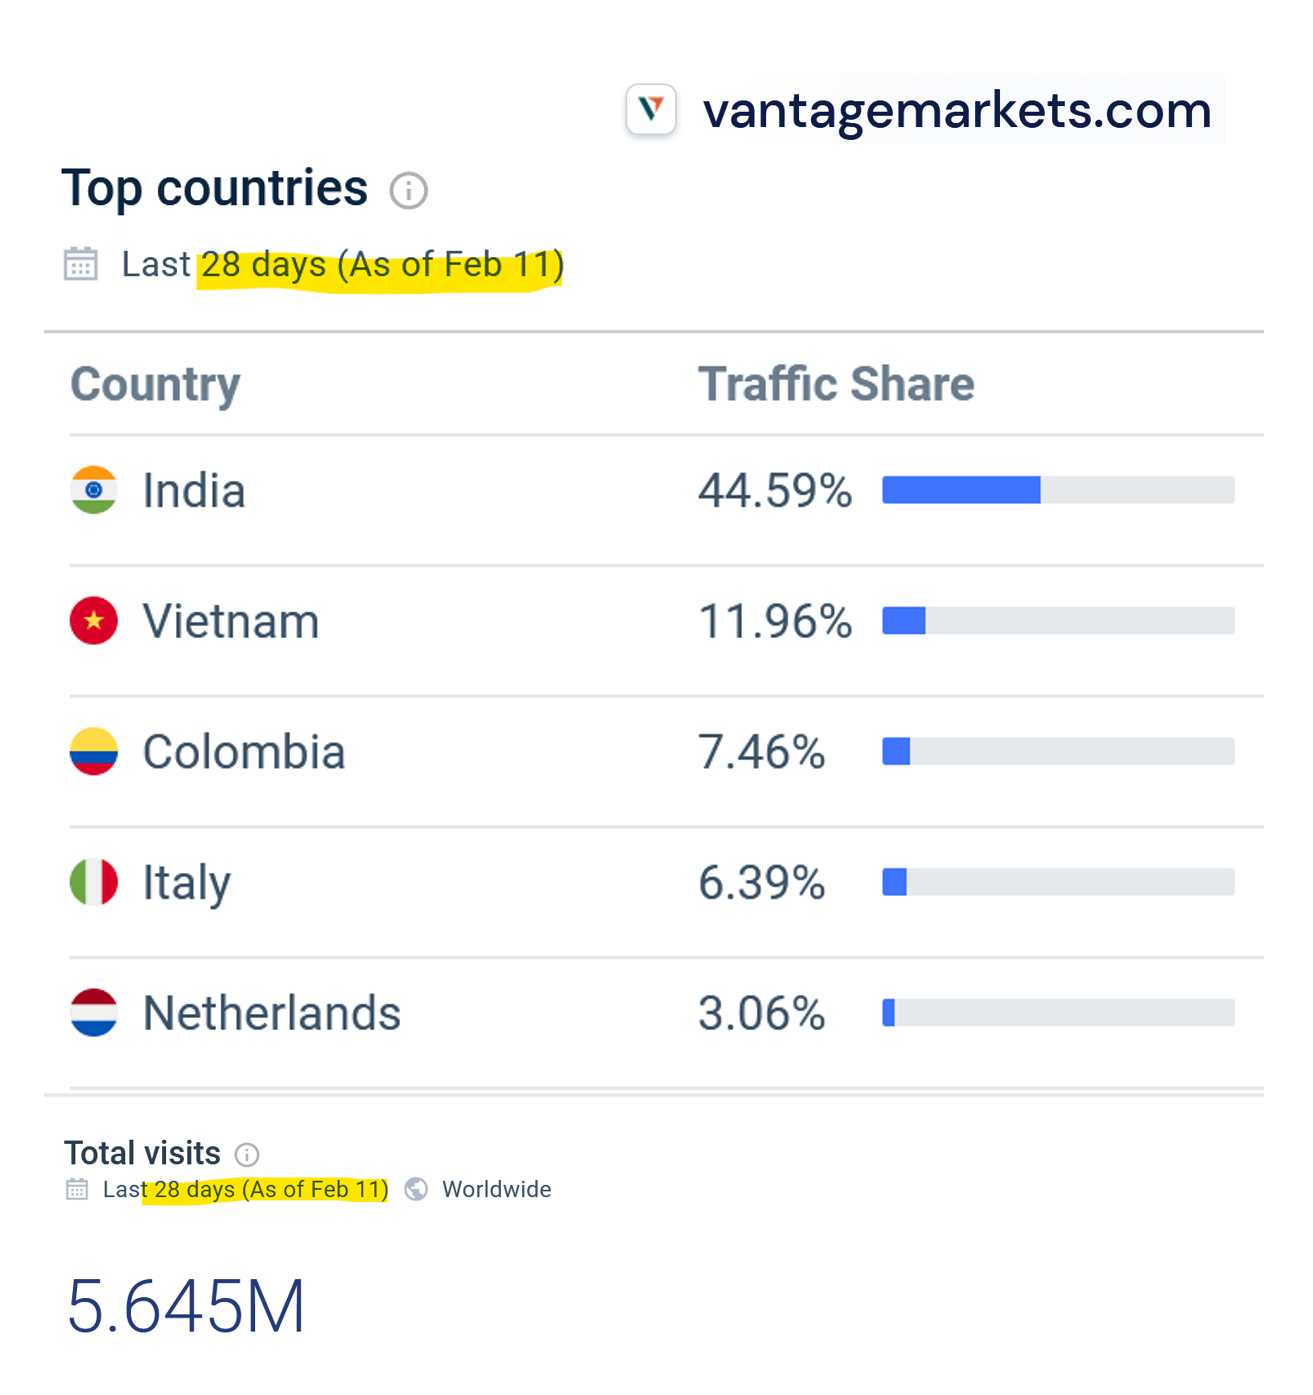Expand the Country column header
The height and width of the screenshot is (1395, 1313).
coord(155,384)
